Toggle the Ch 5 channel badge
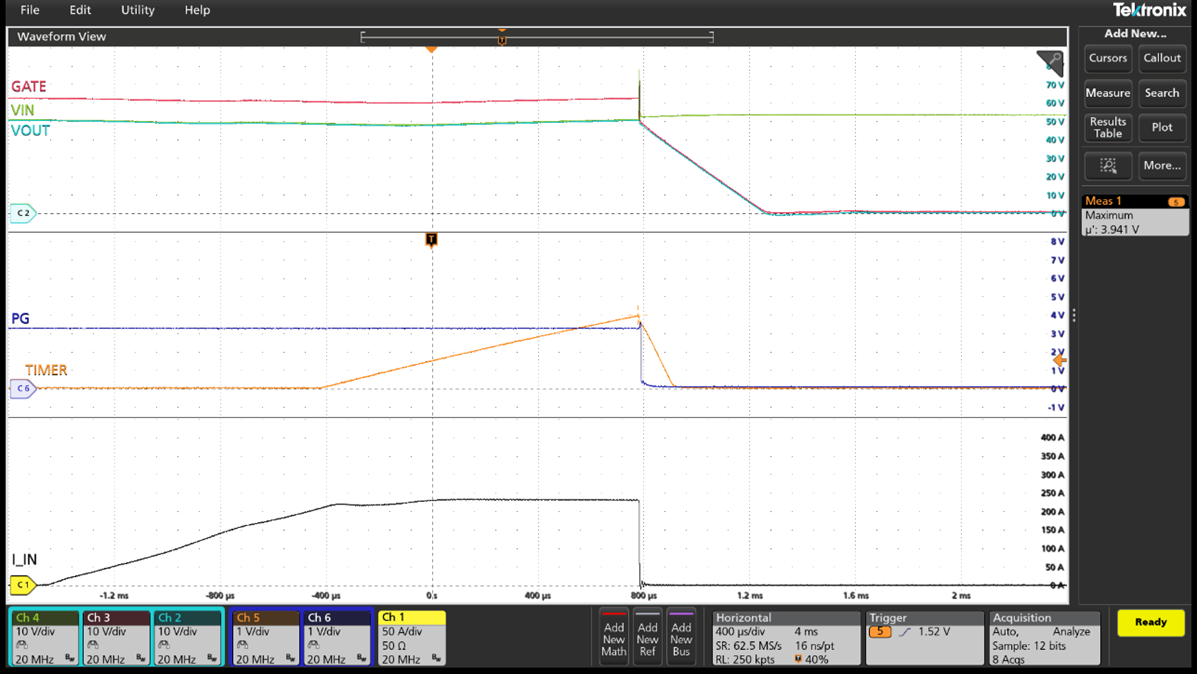This screenshot has height=674, width=1197. [x=265, y=637]
